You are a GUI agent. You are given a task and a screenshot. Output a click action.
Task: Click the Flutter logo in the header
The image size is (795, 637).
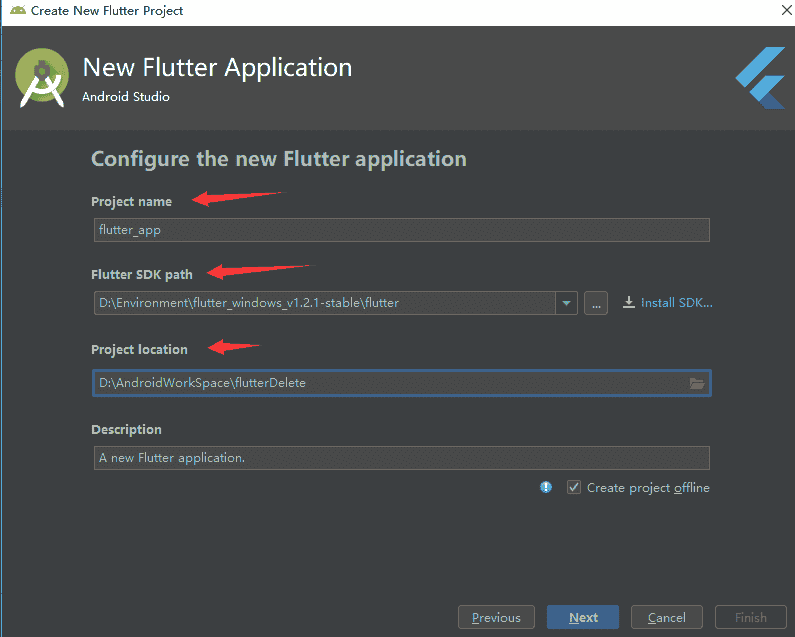pos(760,77)
